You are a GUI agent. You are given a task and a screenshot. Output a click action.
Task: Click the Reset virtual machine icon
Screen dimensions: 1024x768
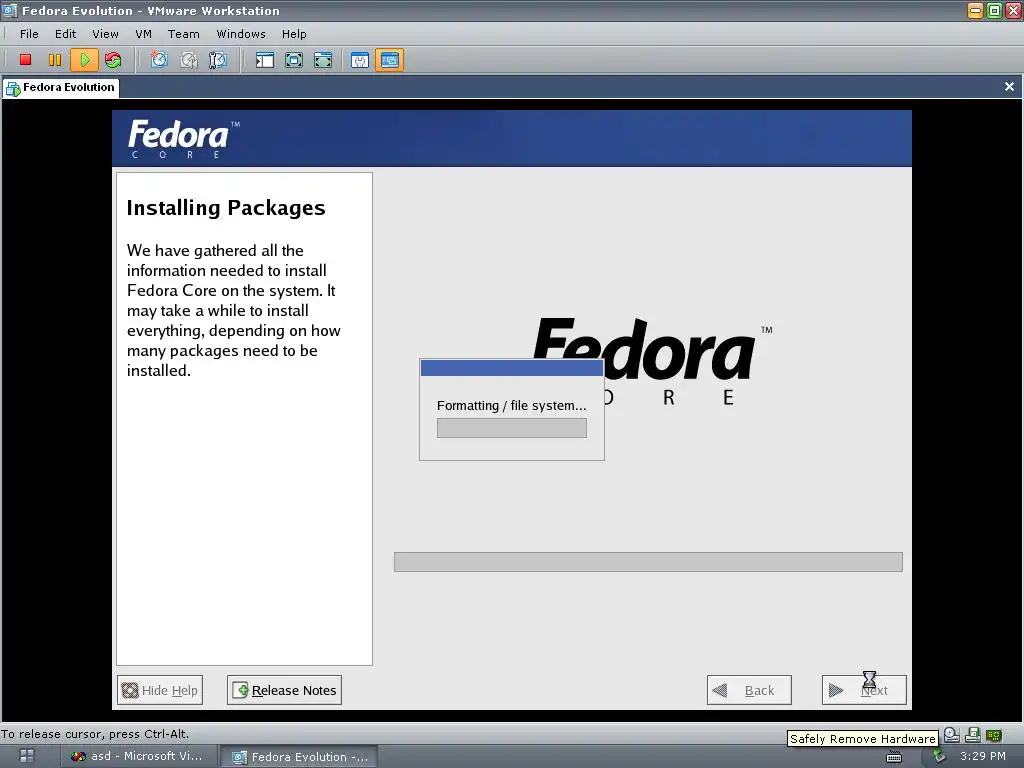[113, 60]
